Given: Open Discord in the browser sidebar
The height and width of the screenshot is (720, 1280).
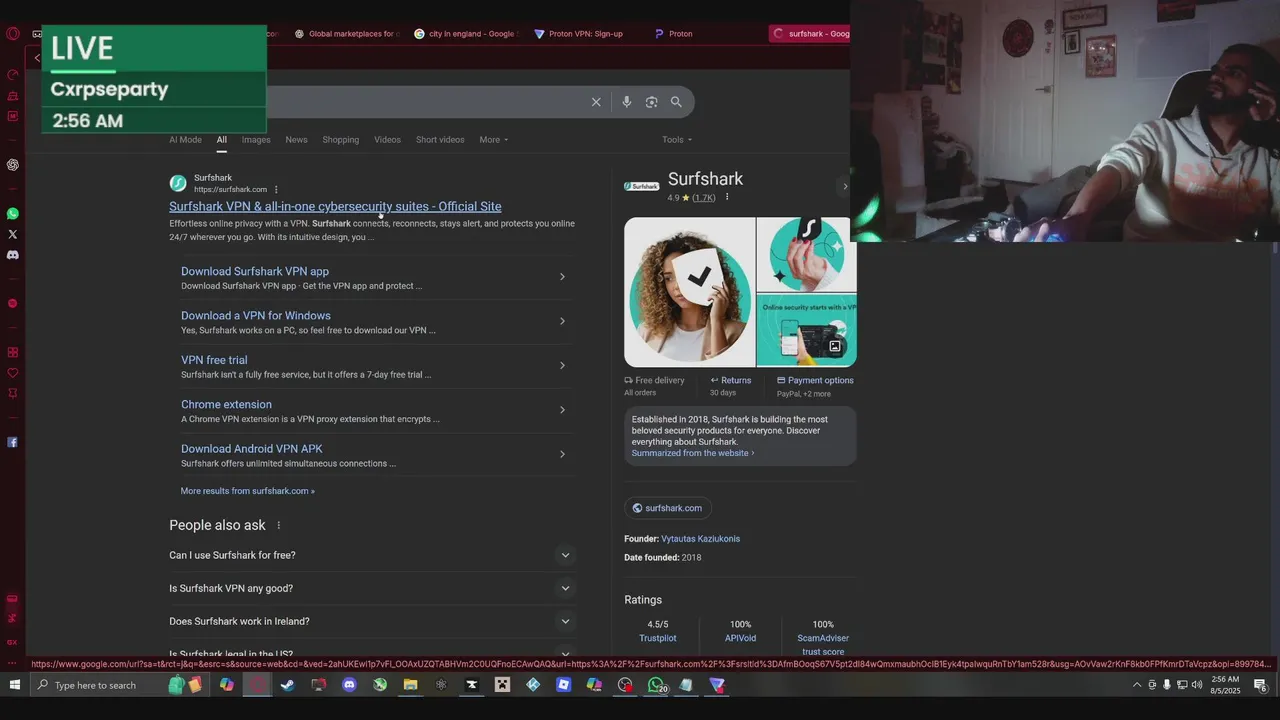Looking at the screenshot, I should [12, 255].
